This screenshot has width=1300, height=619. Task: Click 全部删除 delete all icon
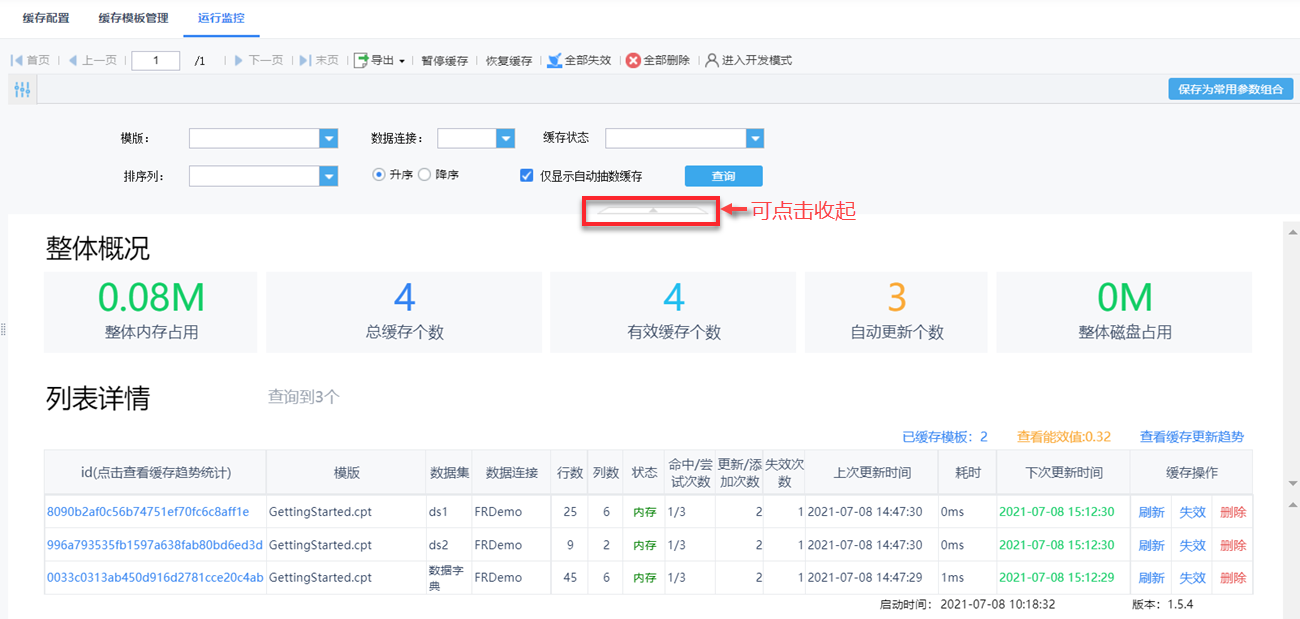[633, 60]
